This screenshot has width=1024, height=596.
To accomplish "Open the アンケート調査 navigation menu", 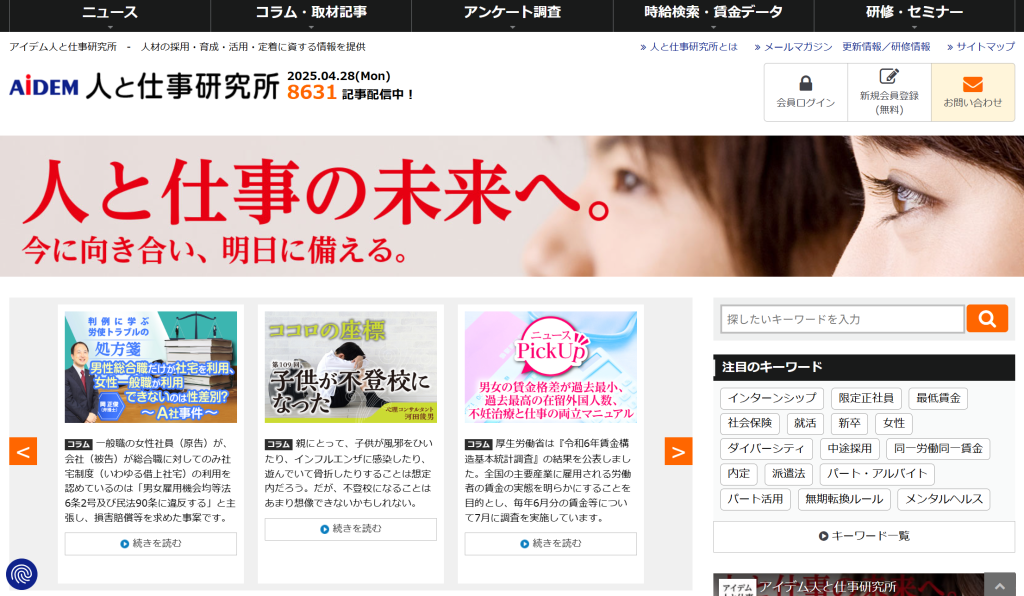I will click(512, 14).
